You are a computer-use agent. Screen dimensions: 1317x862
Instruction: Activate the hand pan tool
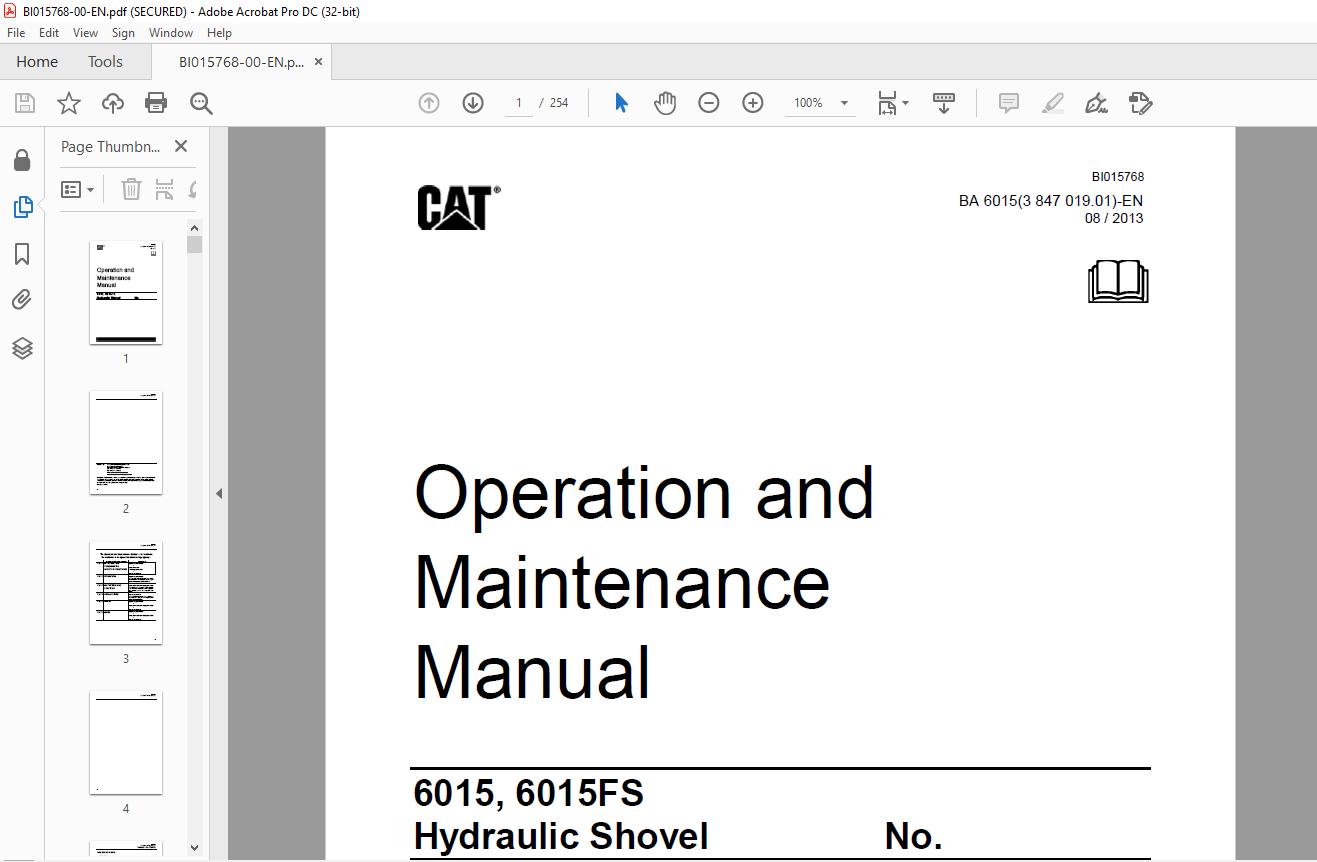click(665, 103)
